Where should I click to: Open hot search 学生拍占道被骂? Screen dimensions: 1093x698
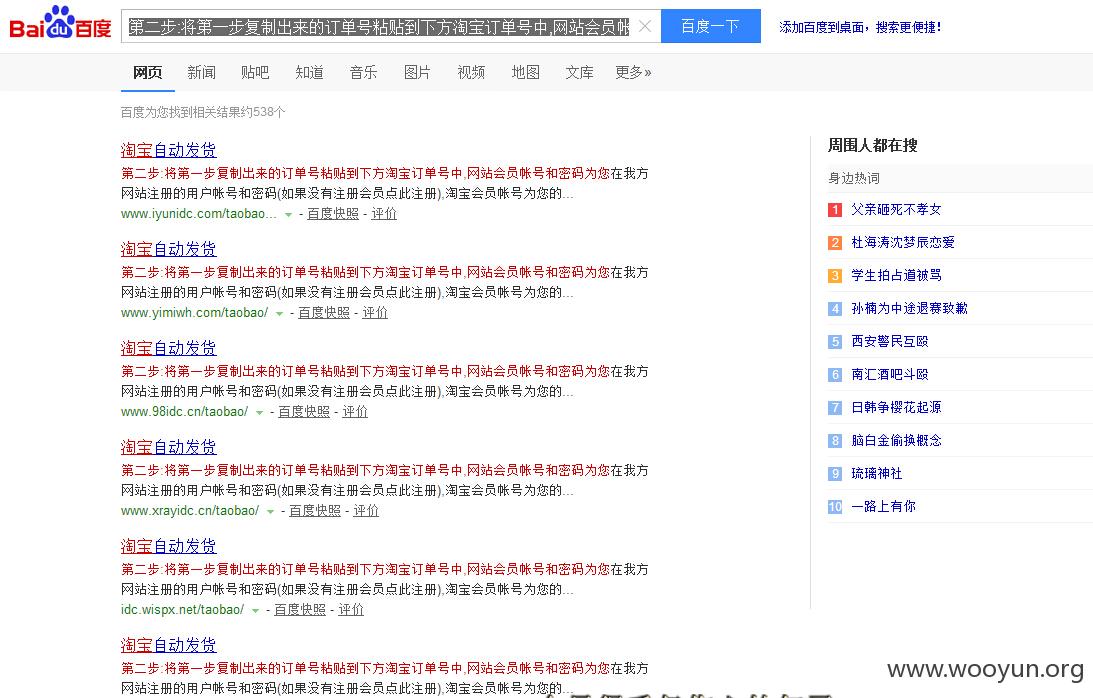point(896,275)
